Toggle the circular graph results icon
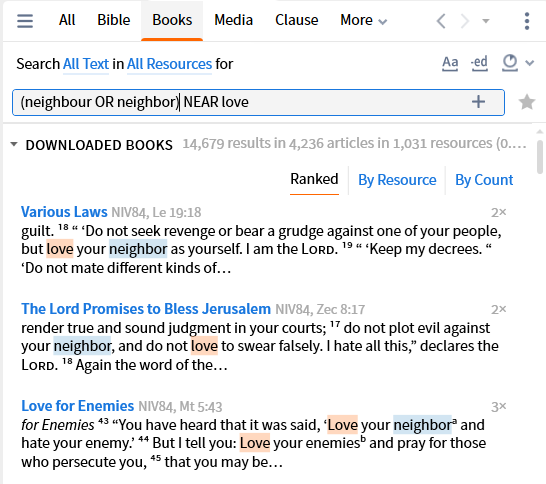546x484 pixels. [510, 63]
